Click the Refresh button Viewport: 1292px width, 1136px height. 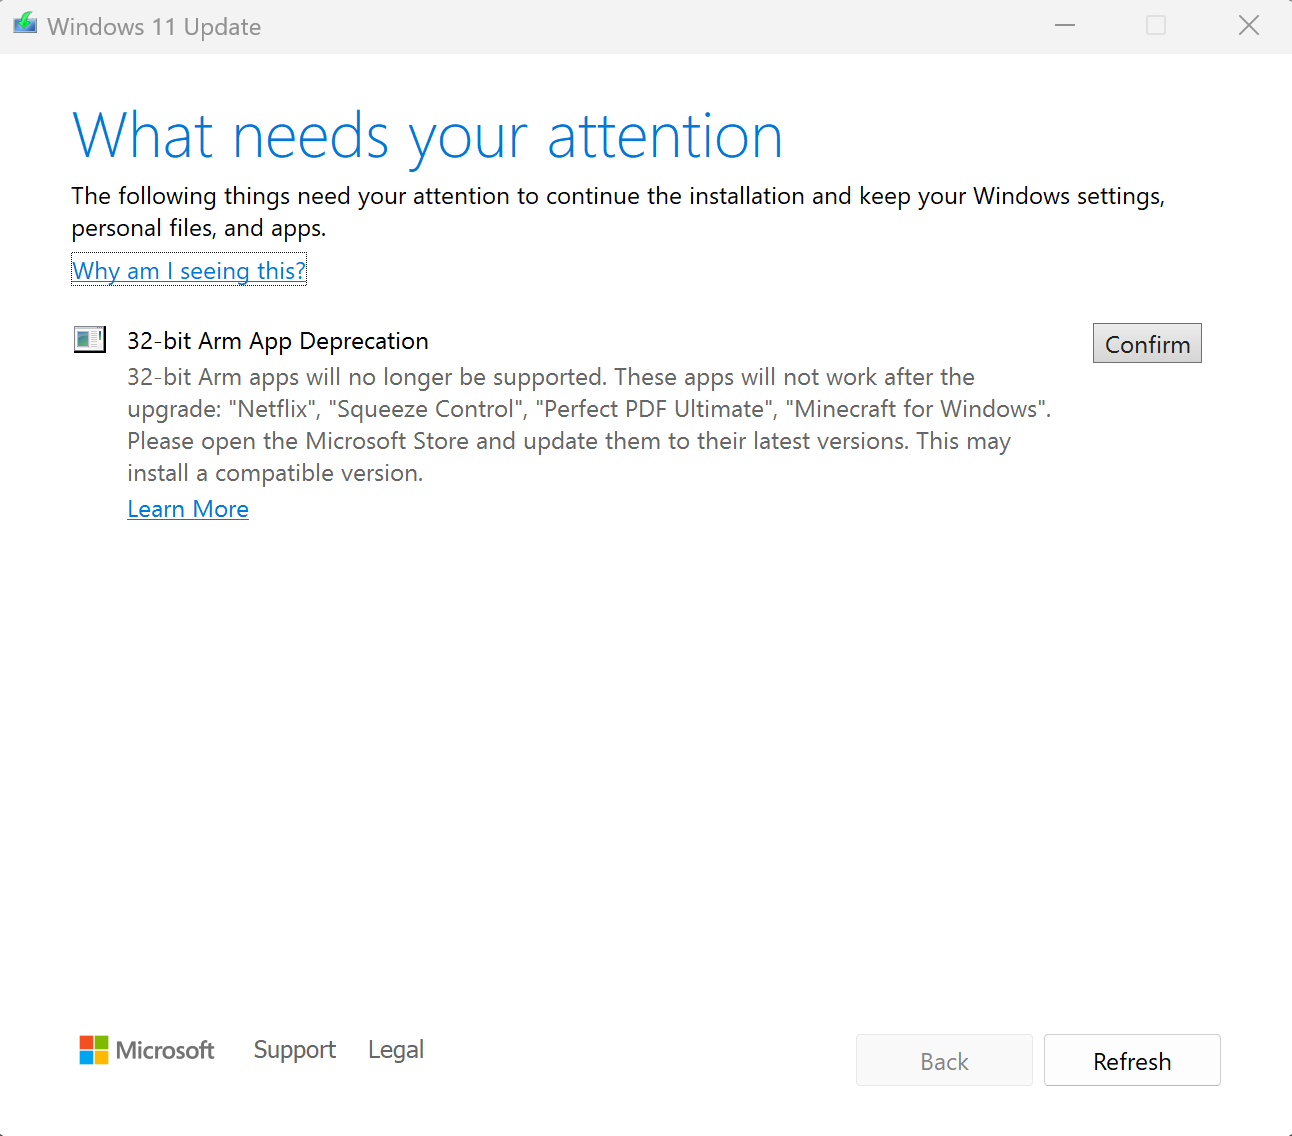tap(1132, 1060)
